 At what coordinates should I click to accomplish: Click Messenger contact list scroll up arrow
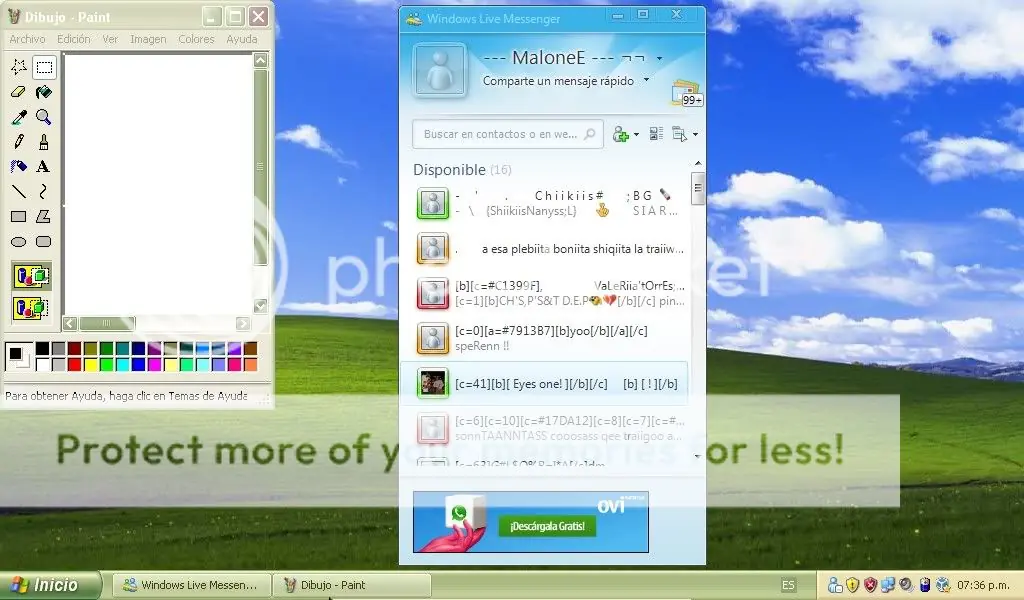coord(697,163)
